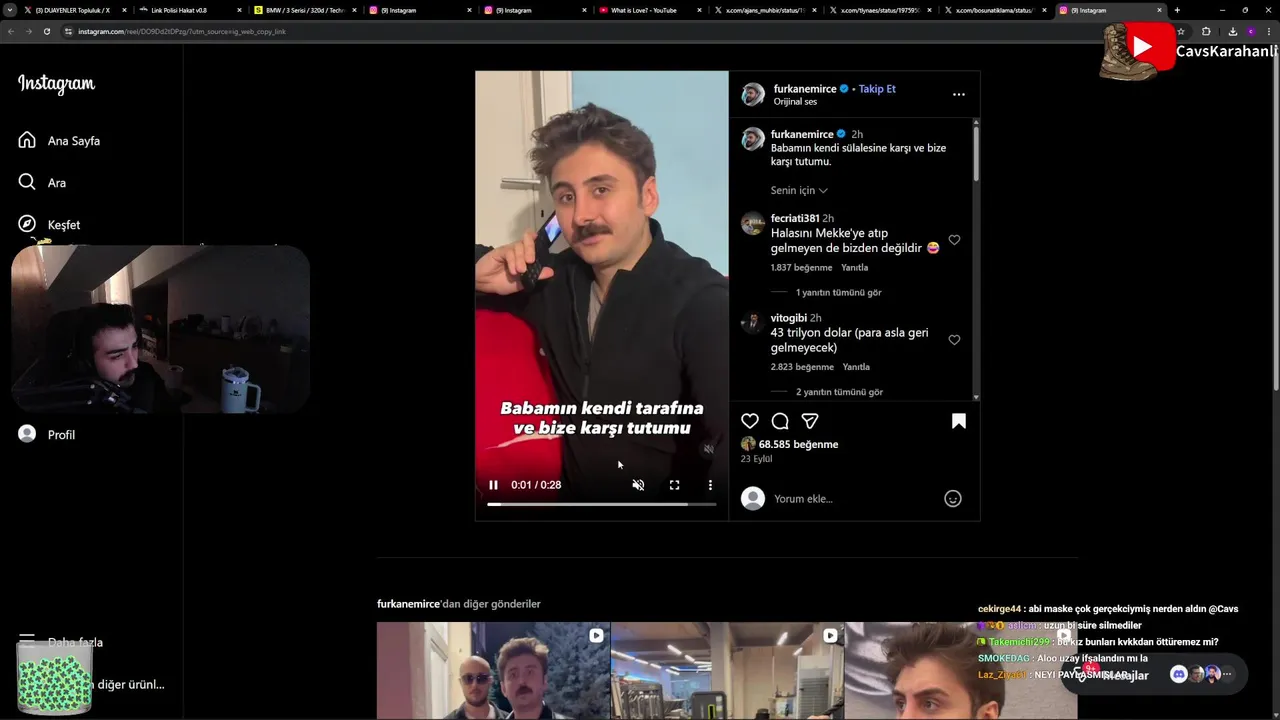Open furkanemirce profile from post header
The height and width of the screenshot is (720, 1280).
click(x=804, y=89)
